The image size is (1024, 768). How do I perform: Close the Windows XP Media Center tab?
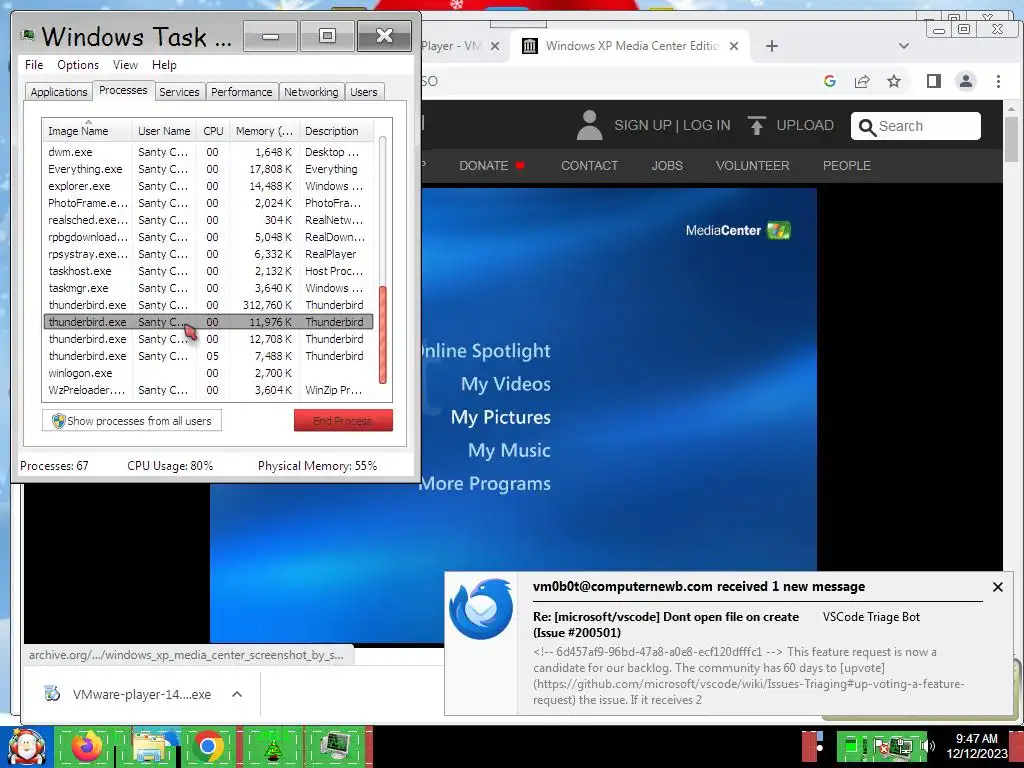pos(734,46)
